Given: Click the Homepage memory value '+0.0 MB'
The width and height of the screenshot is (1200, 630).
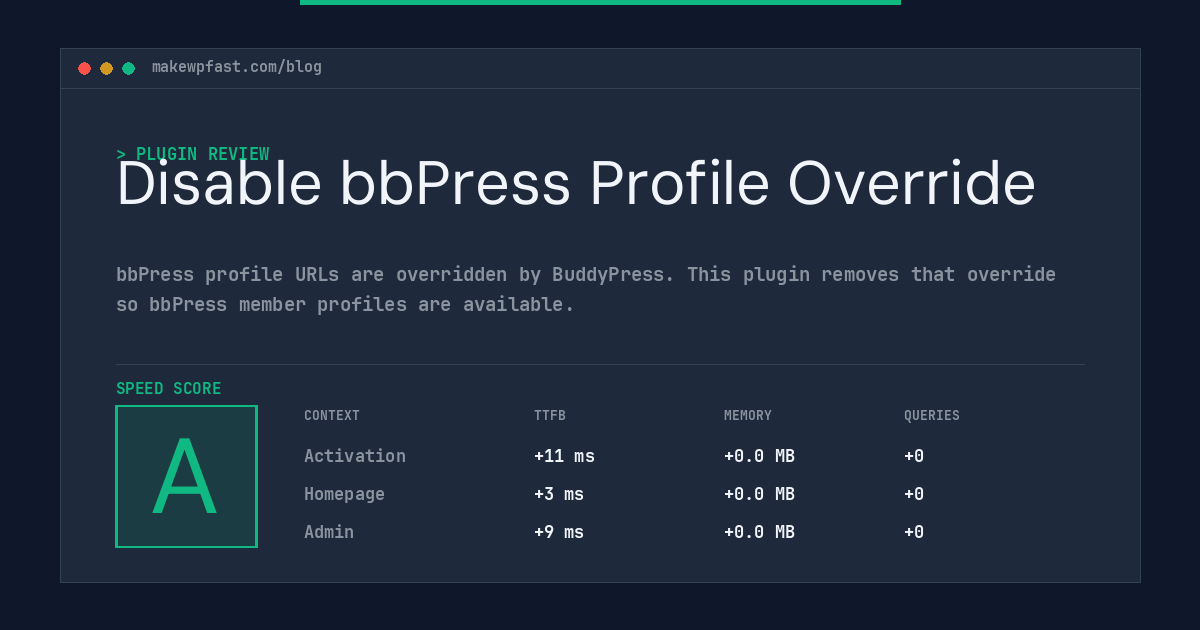Looking at the screenshot, I should (759, 494).
